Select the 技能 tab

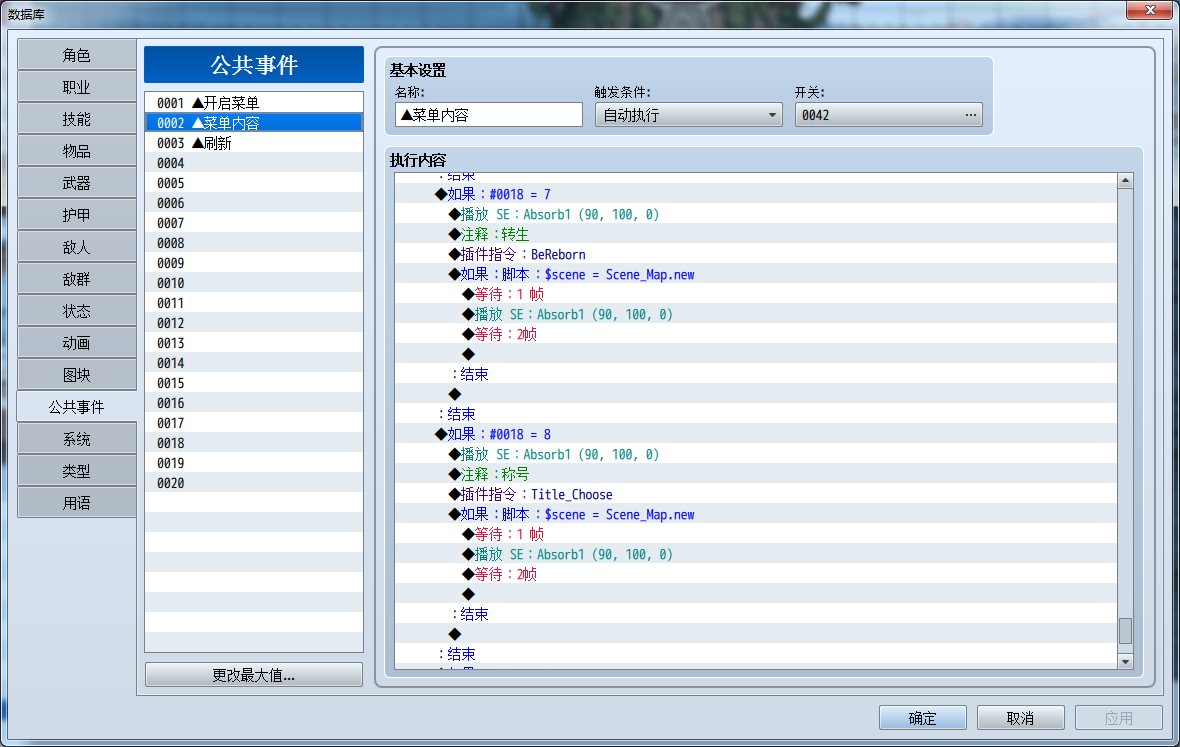coord(77,120)
